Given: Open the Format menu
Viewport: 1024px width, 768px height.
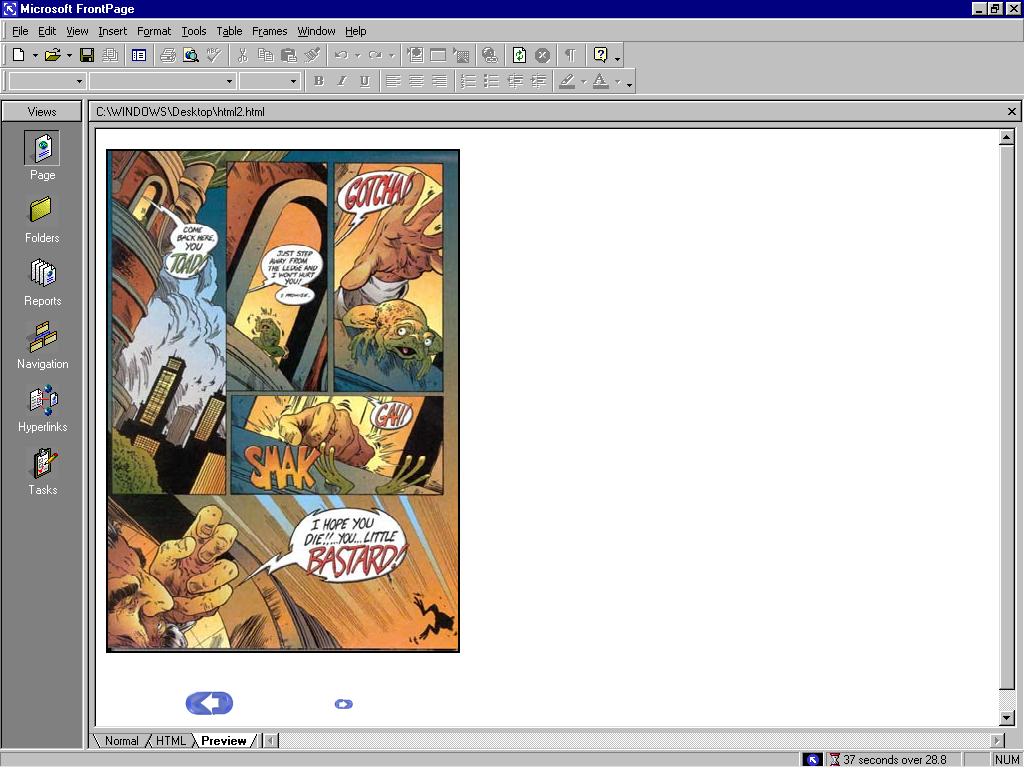Looking at the screenshot, I should click(x=154, y=31).
